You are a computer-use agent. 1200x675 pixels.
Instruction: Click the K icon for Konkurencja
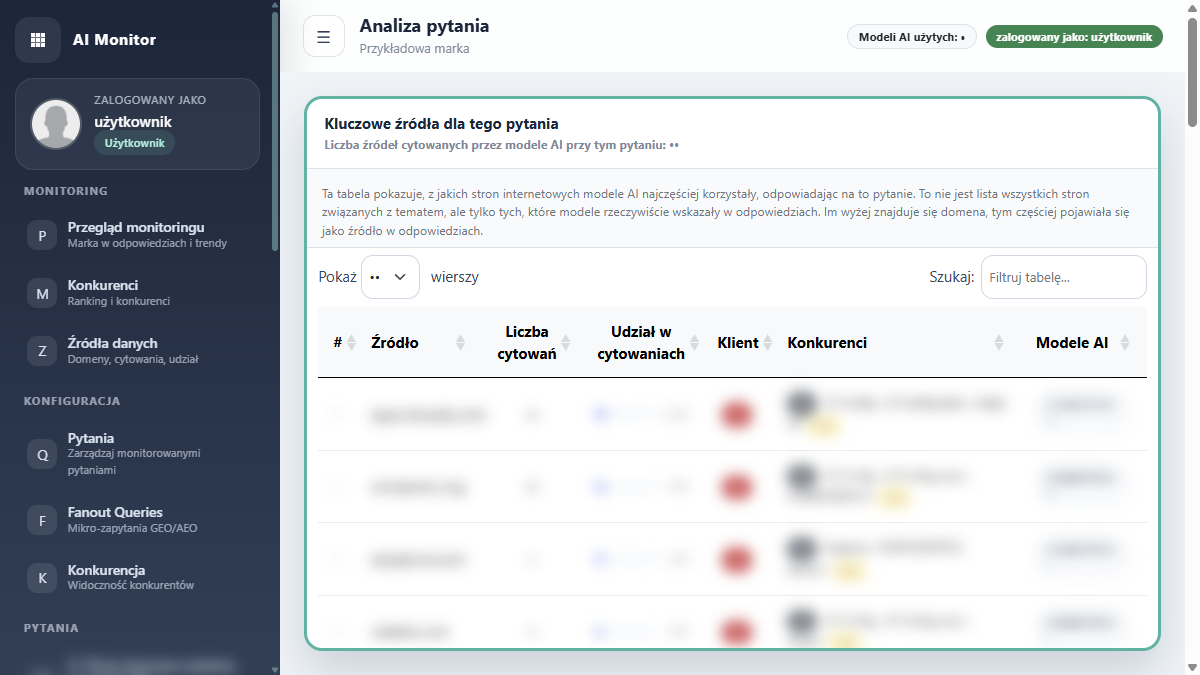point(42,578)
